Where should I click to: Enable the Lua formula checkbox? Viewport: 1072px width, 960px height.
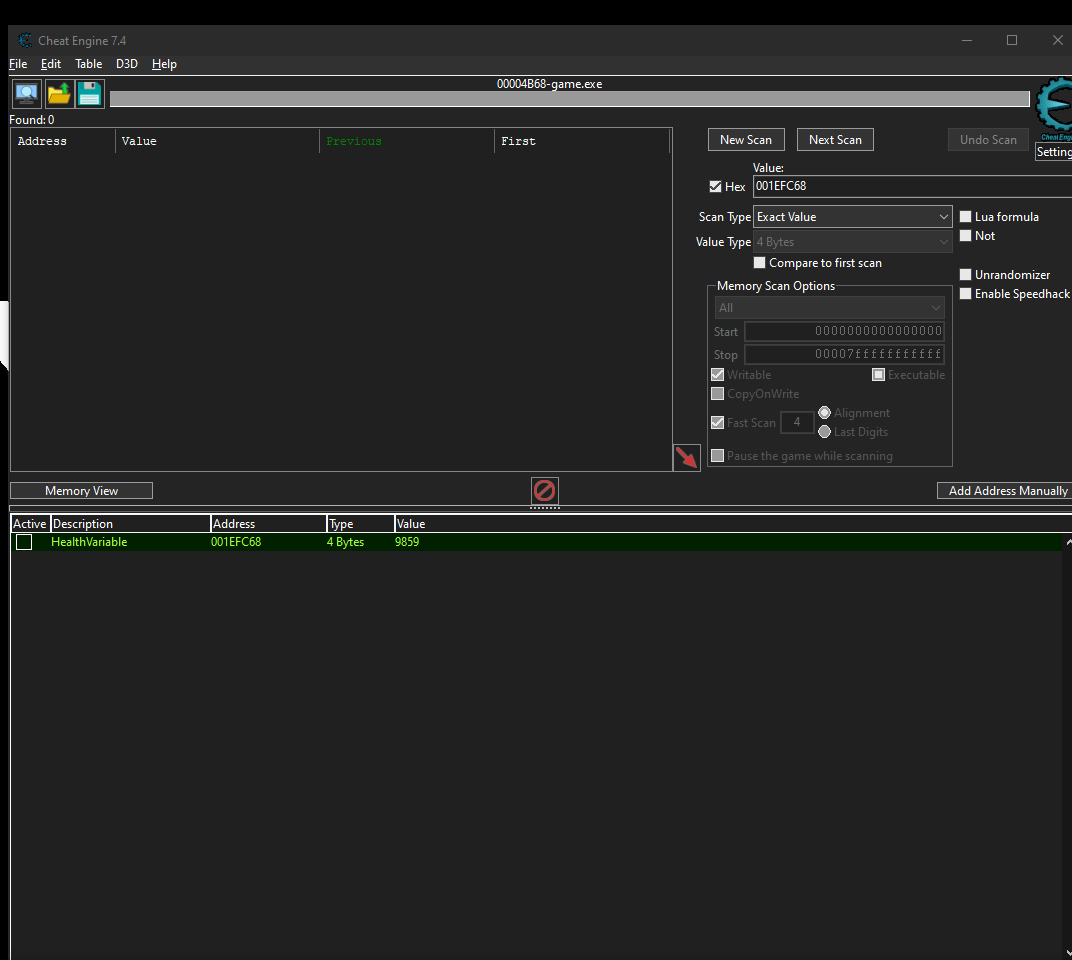[x=965, y=217]
